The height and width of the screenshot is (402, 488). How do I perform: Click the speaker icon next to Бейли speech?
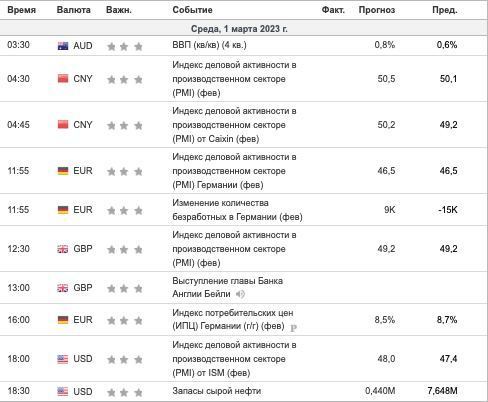(x=240, y=294)
